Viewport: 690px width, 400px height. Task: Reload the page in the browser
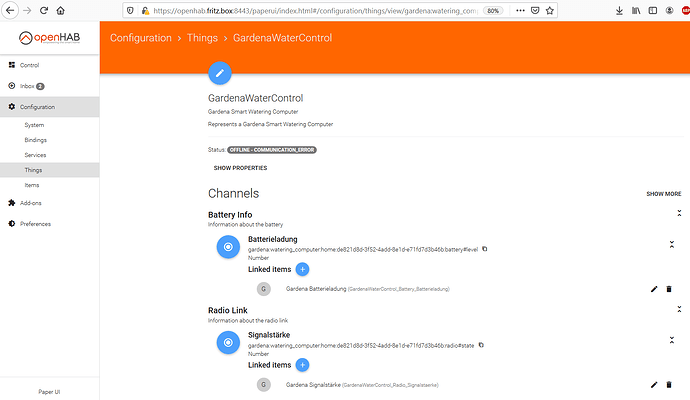tap(44, 11)
